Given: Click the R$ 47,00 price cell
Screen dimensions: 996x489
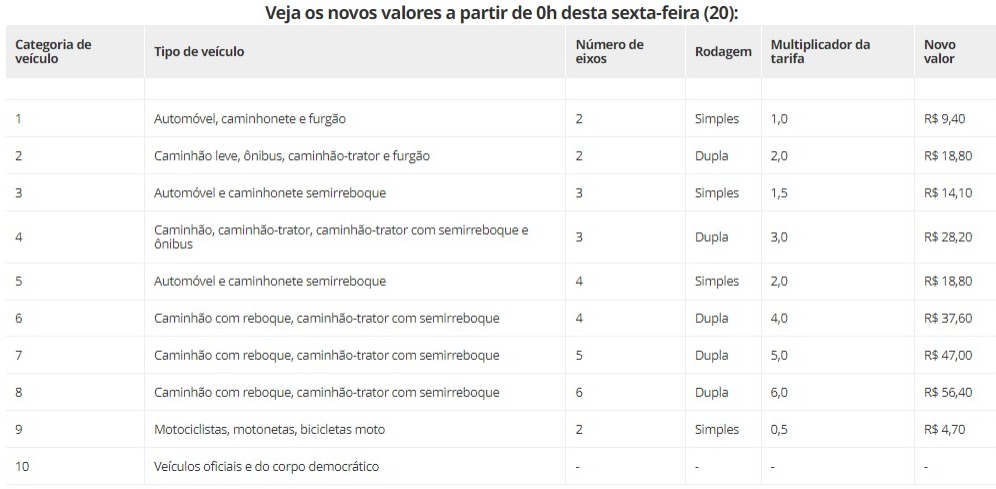Looking at the screenshot, I should pos(948,355).
